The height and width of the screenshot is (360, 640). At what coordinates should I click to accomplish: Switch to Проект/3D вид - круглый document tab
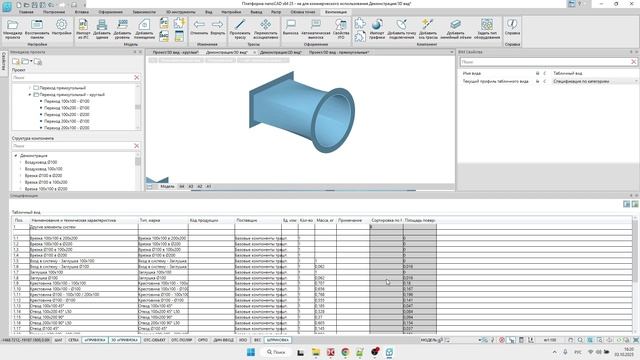[176, 52]
